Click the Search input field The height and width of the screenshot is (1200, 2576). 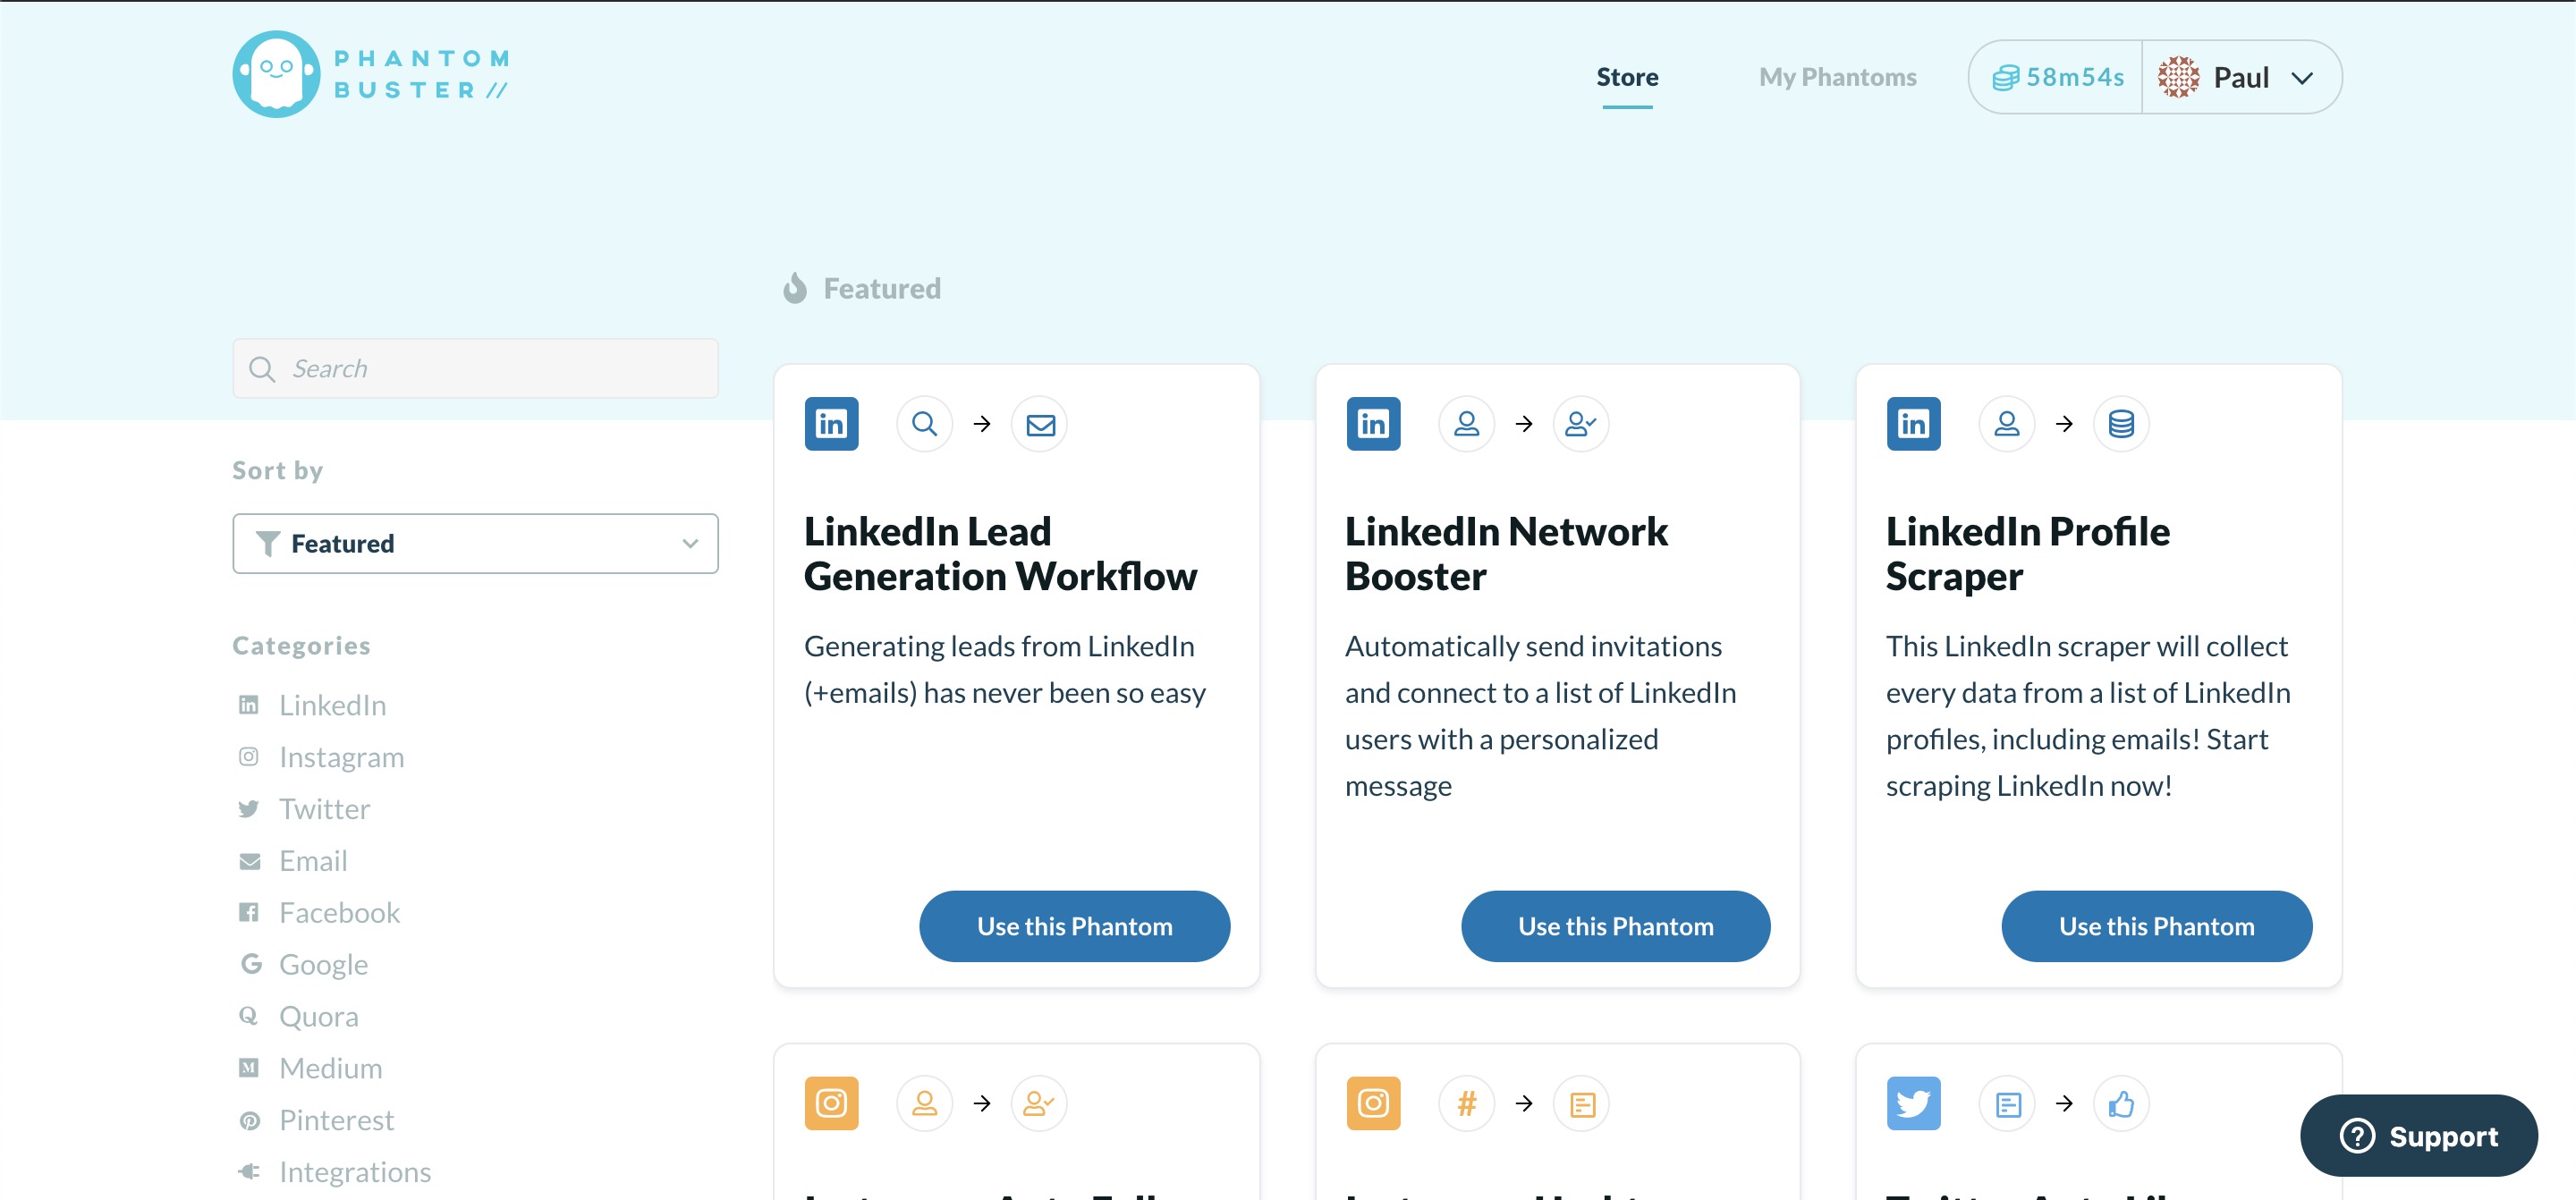coord(475,368)
